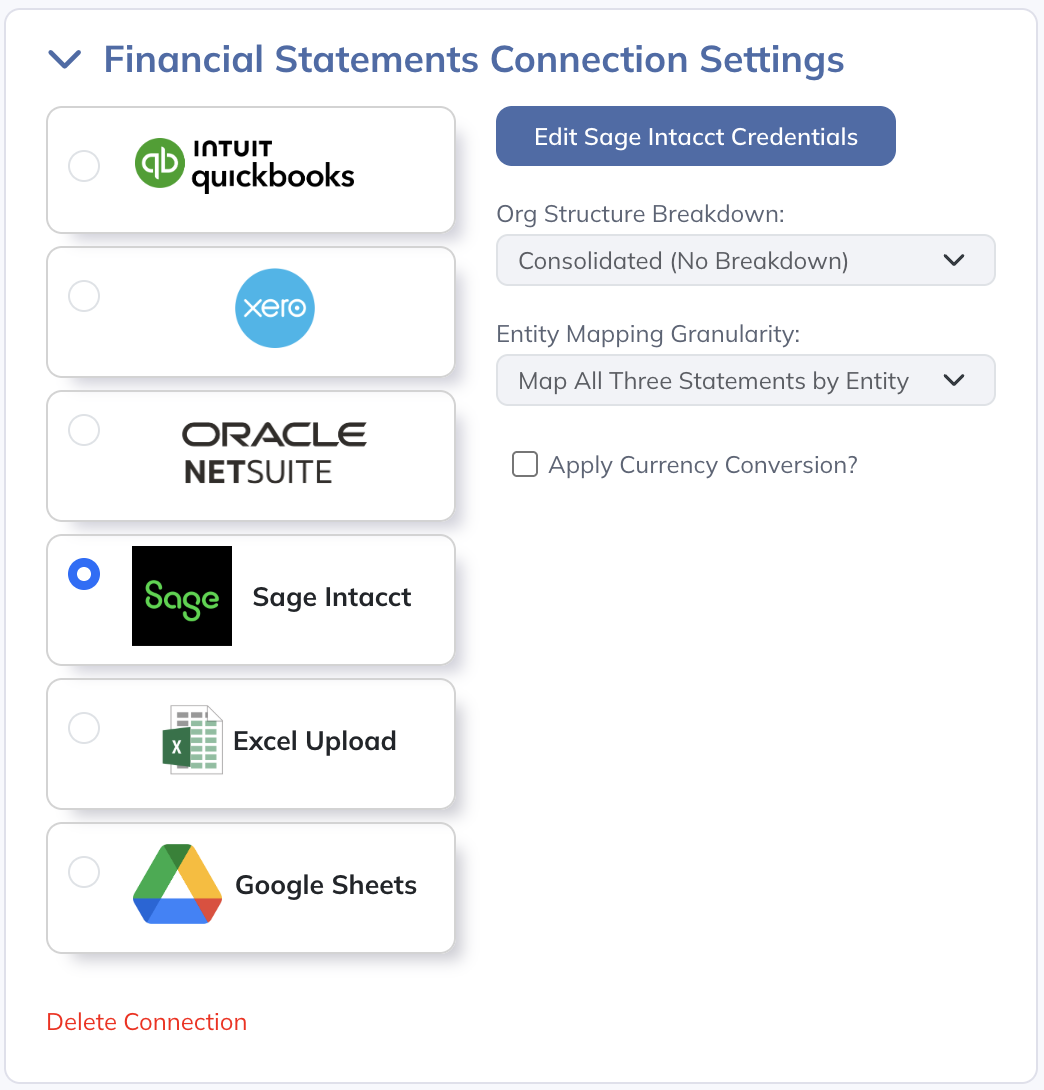The image size is (1044, 1090).
Task: Enable the Apply Currency Conversion checkbox
Action: 525,465
